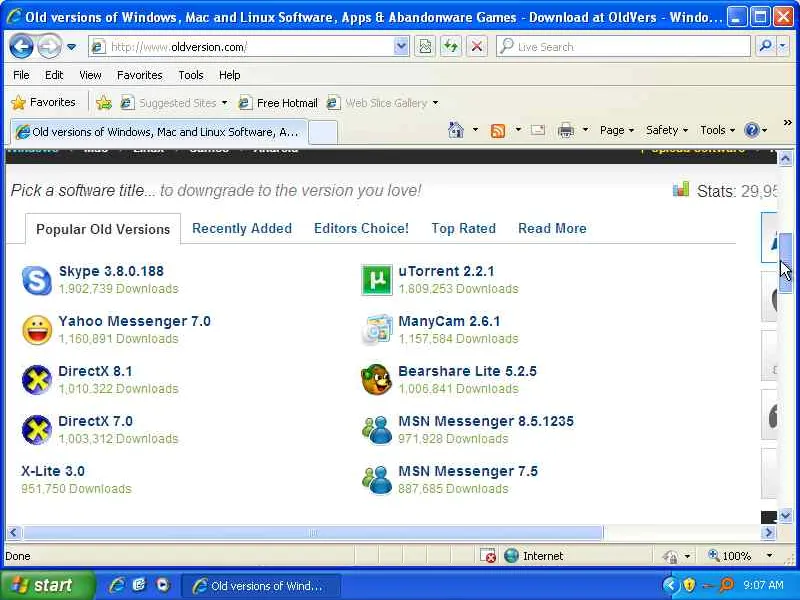The width and height of the screenshot is (800, 600).
Task: Click MSN Messenger 8.5.1235 icon
Action: click(x=377, y=430)
